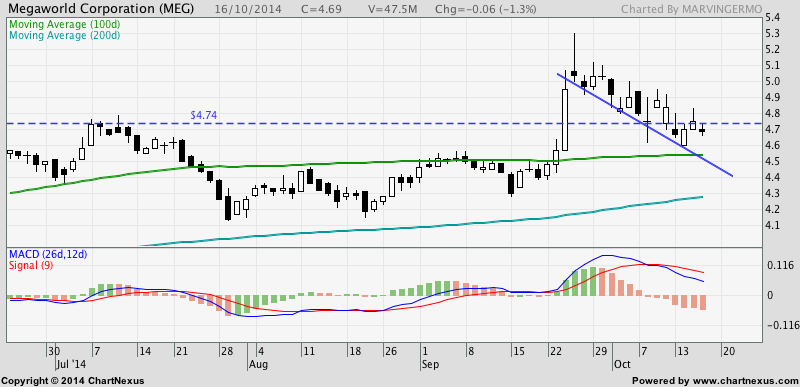
Task: Click the tall spike candle reaching 5.3
Action: [x=574, y=56]
